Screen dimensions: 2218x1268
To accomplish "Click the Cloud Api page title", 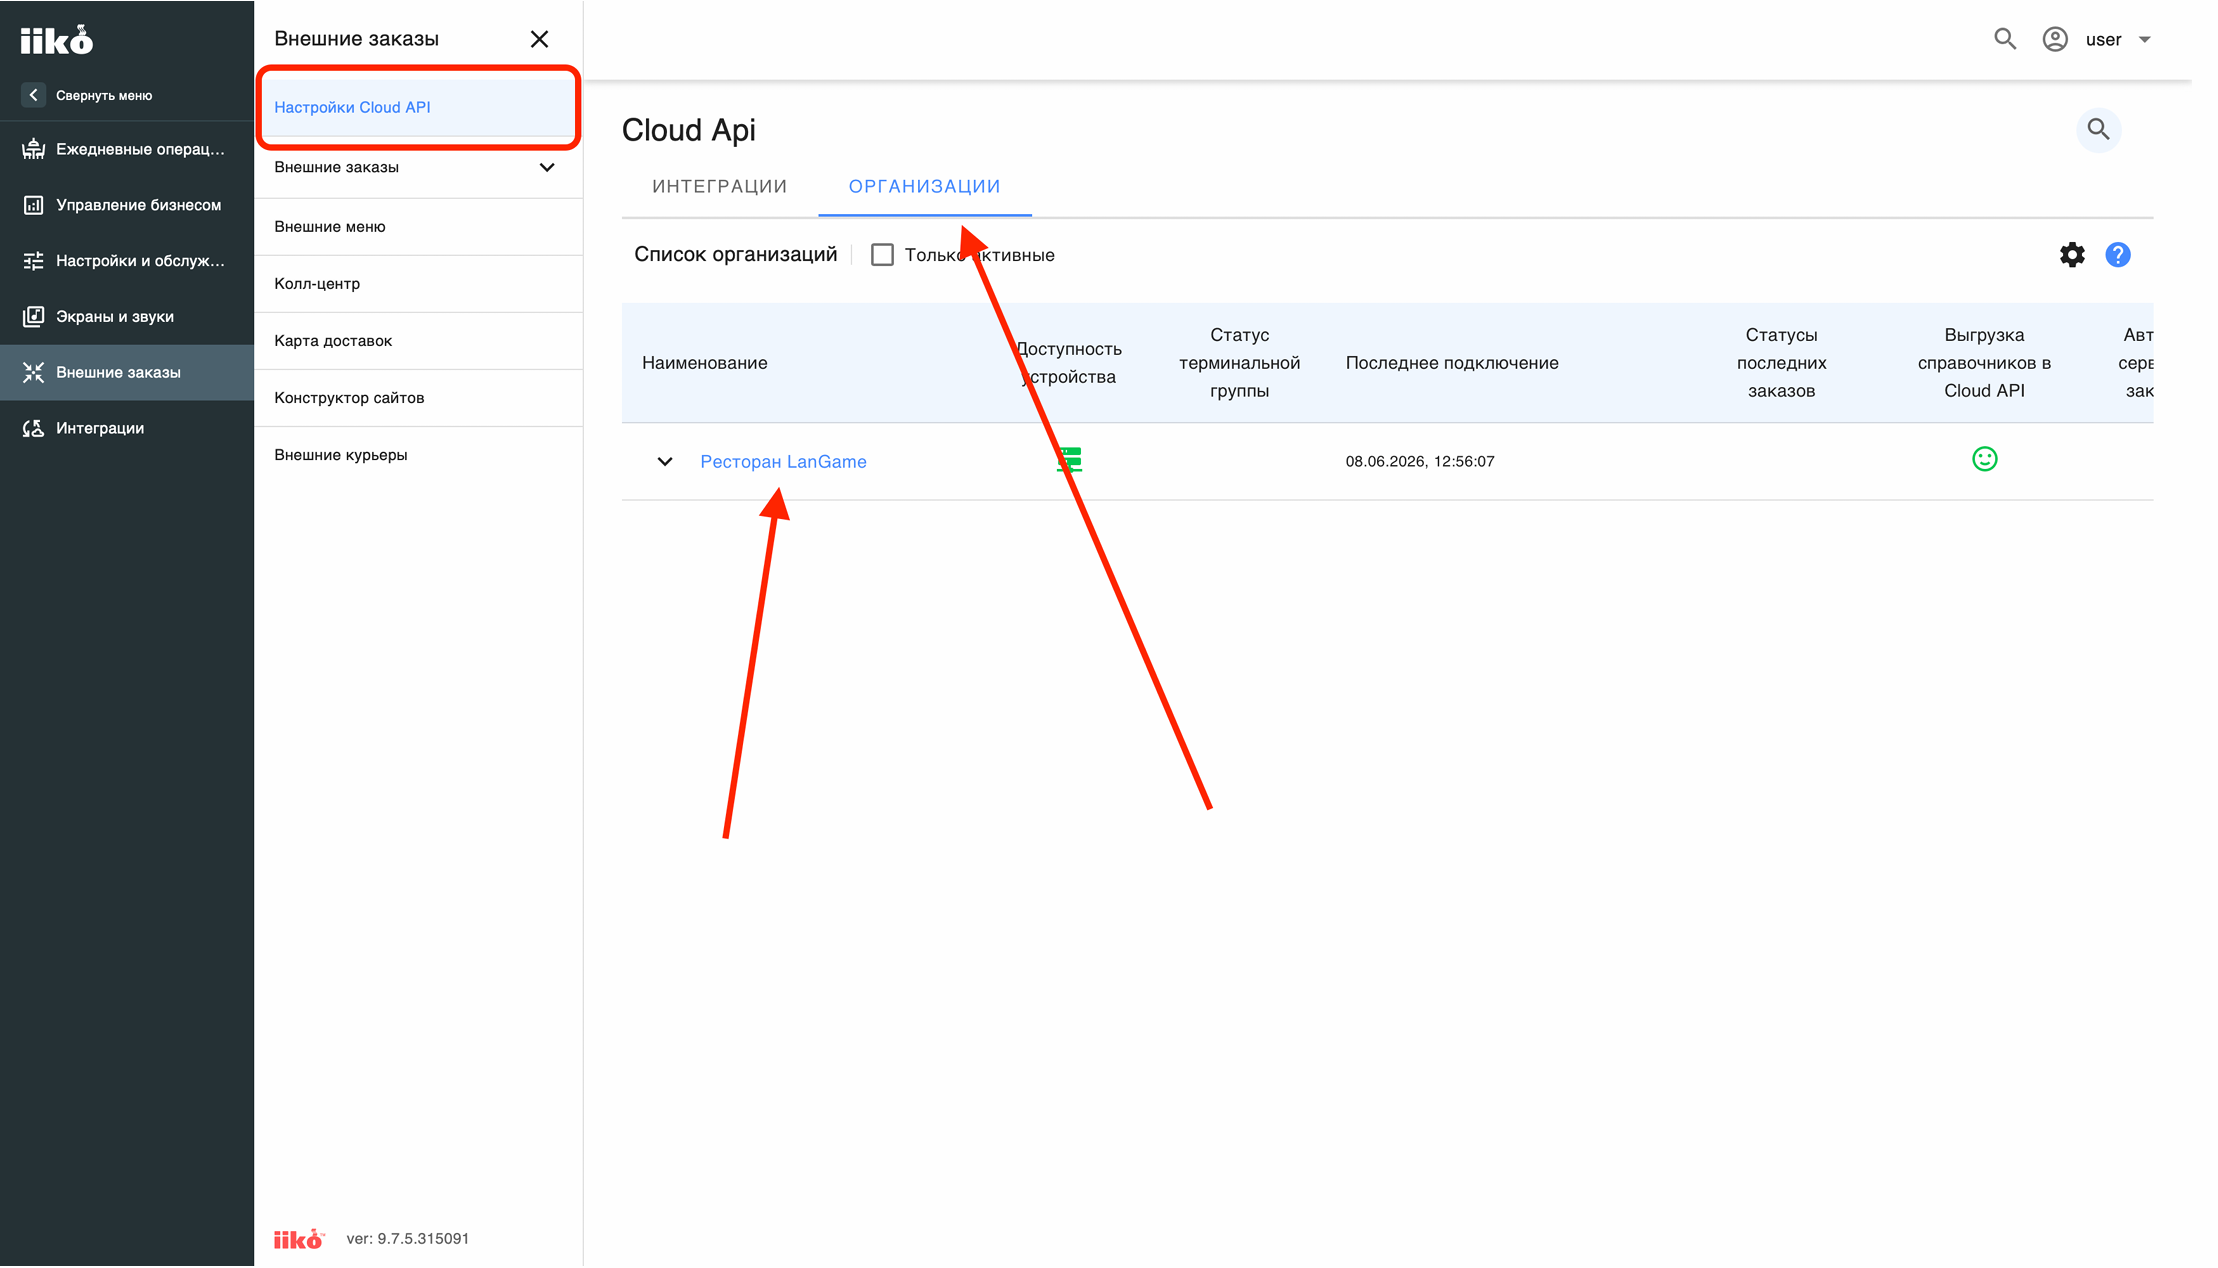I will (688, 130).
